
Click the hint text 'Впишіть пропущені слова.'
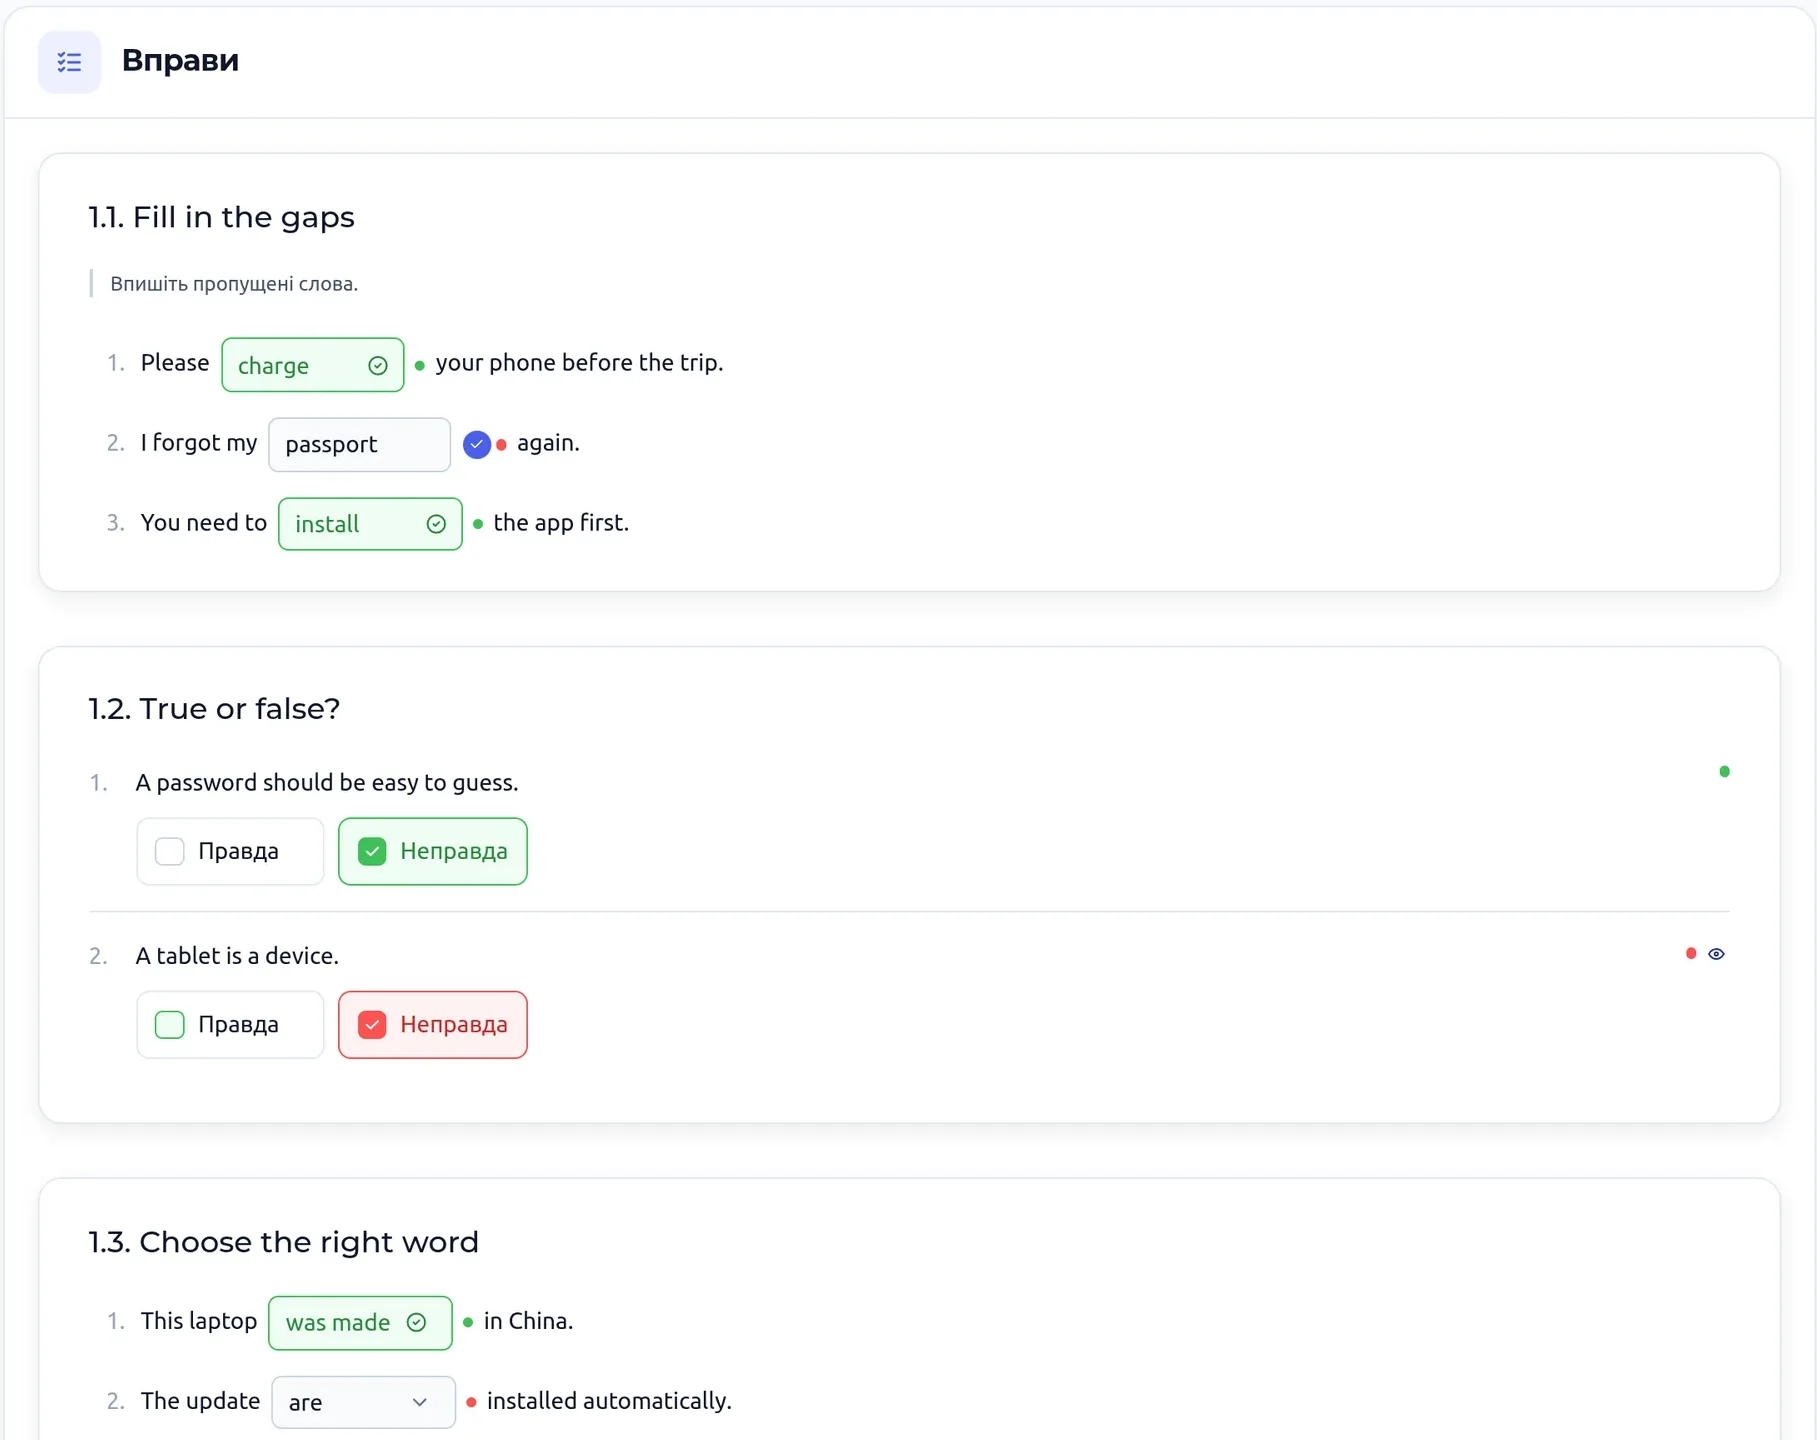click(x=234, y=284)
